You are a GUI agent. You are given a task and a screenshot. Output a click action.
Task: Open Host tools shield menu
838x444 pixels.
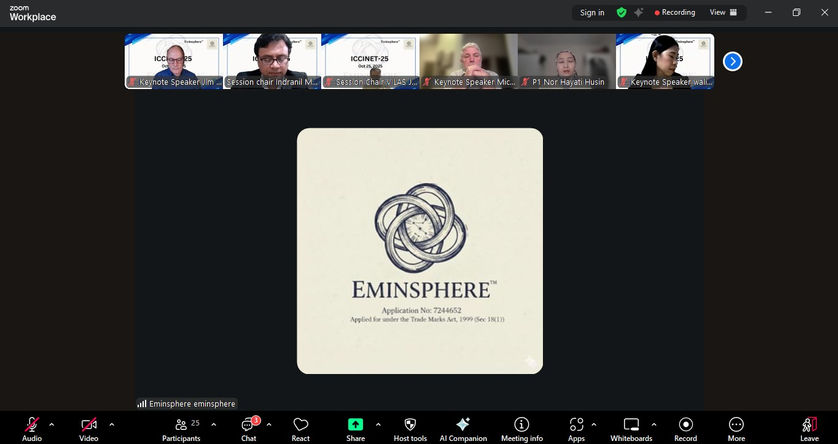point(410,429)
